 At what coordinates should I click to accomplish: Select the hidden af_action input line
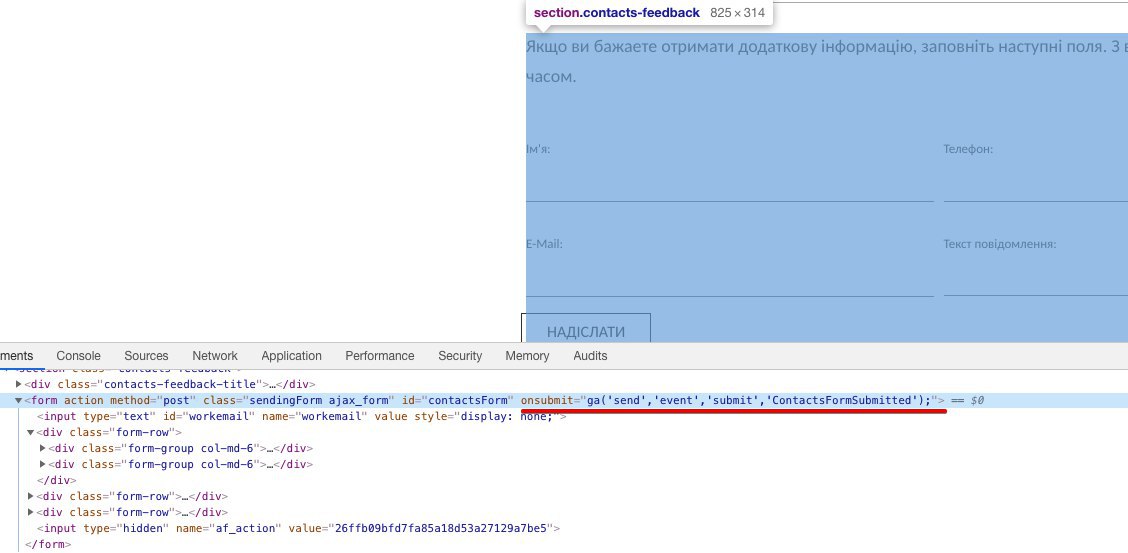point(299,528)
